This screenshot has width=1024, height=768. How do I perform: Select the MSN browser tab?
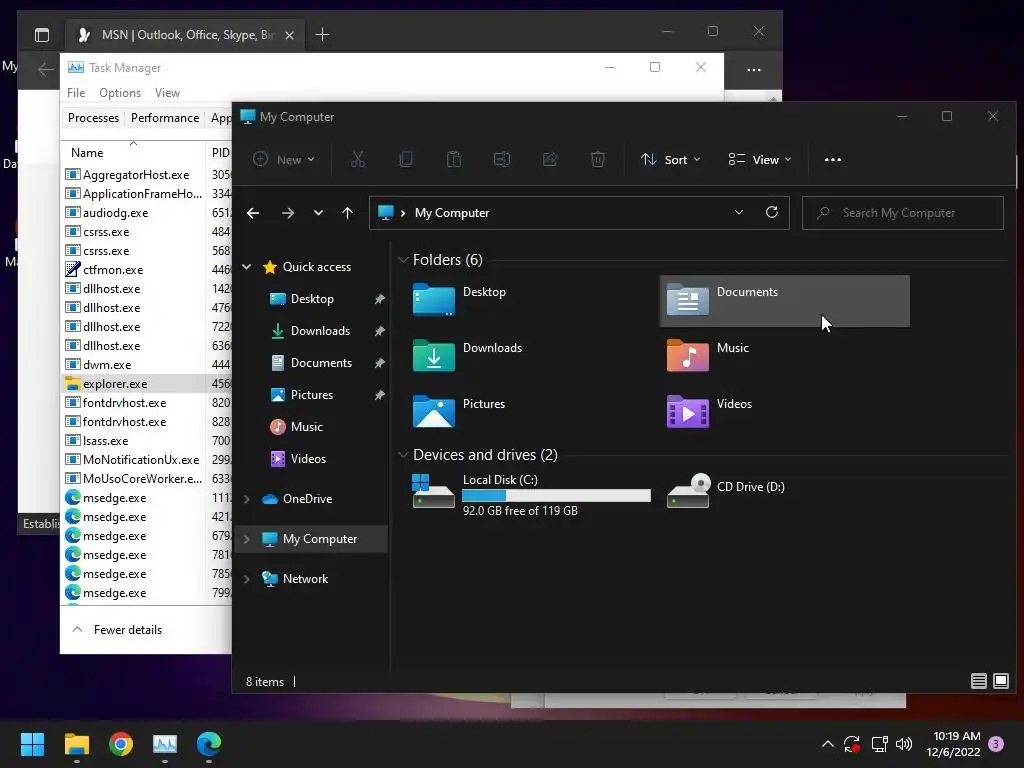(185, 35)
